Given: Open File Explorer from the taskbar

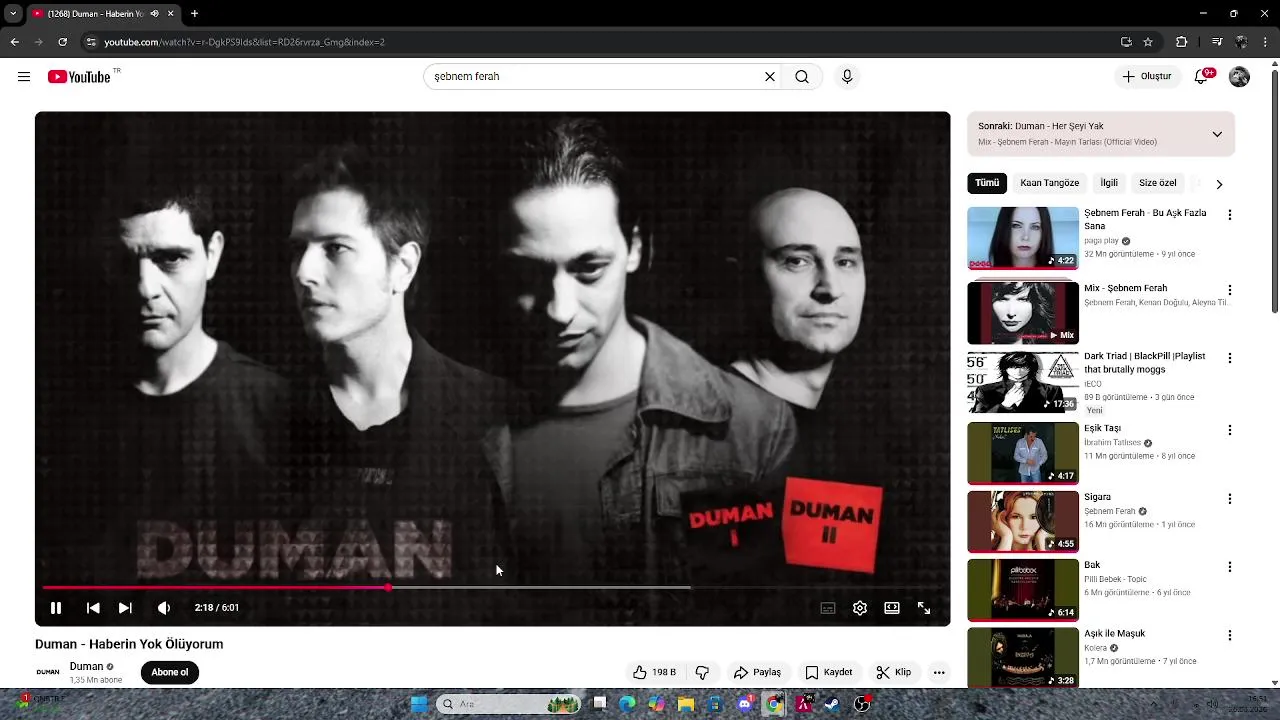Looking at the screenshot, I should 686,704.
